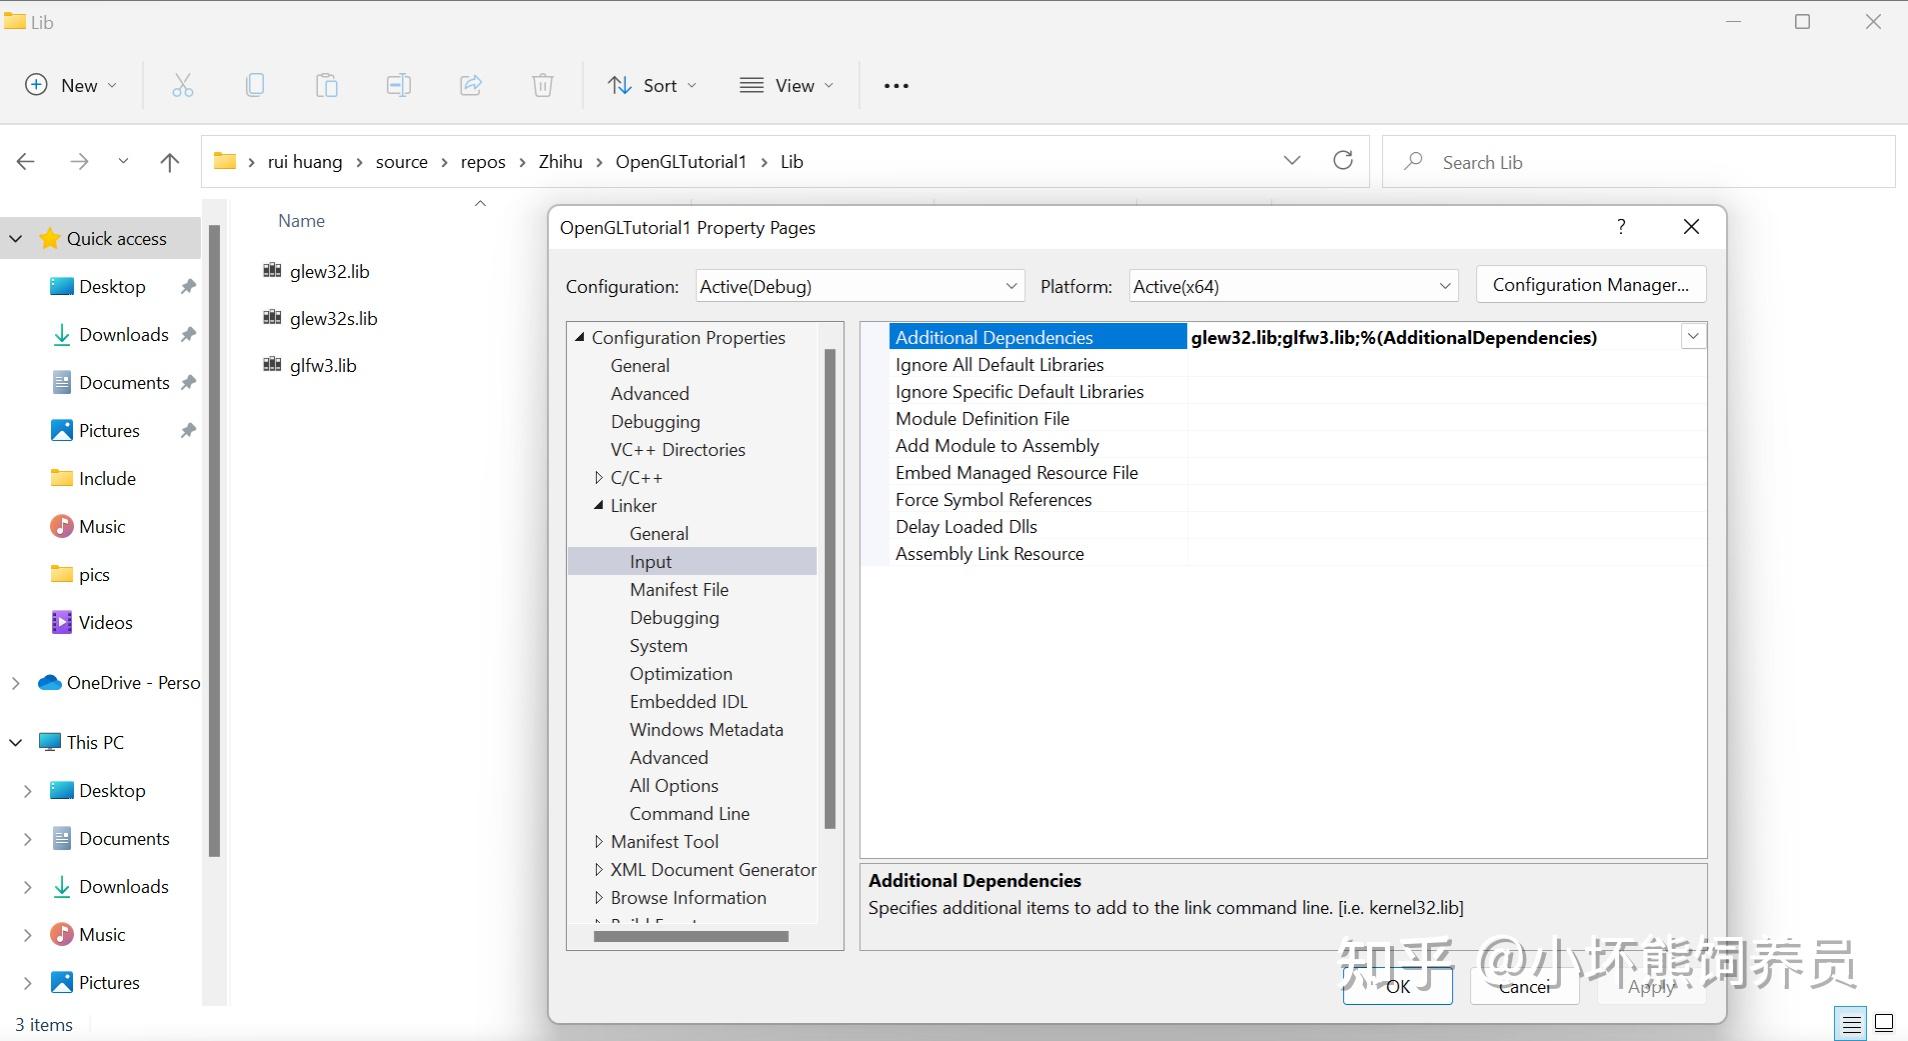Screen dimensions: 1908x1041
Task: Click the Configuration Manager button
Action: tap(1590, 285)
